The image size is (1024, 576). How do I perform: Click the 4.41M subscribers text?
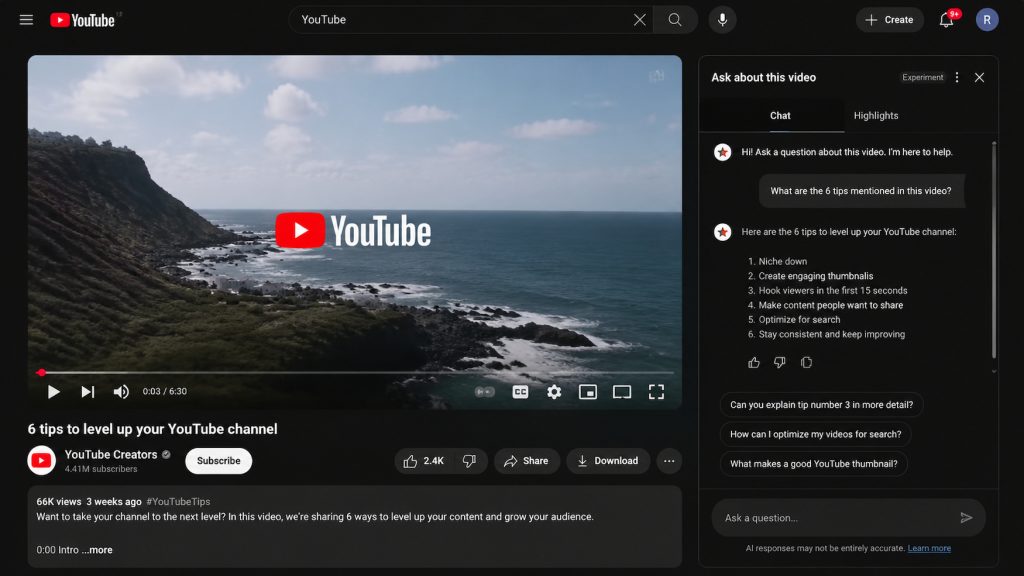point(101,469)
